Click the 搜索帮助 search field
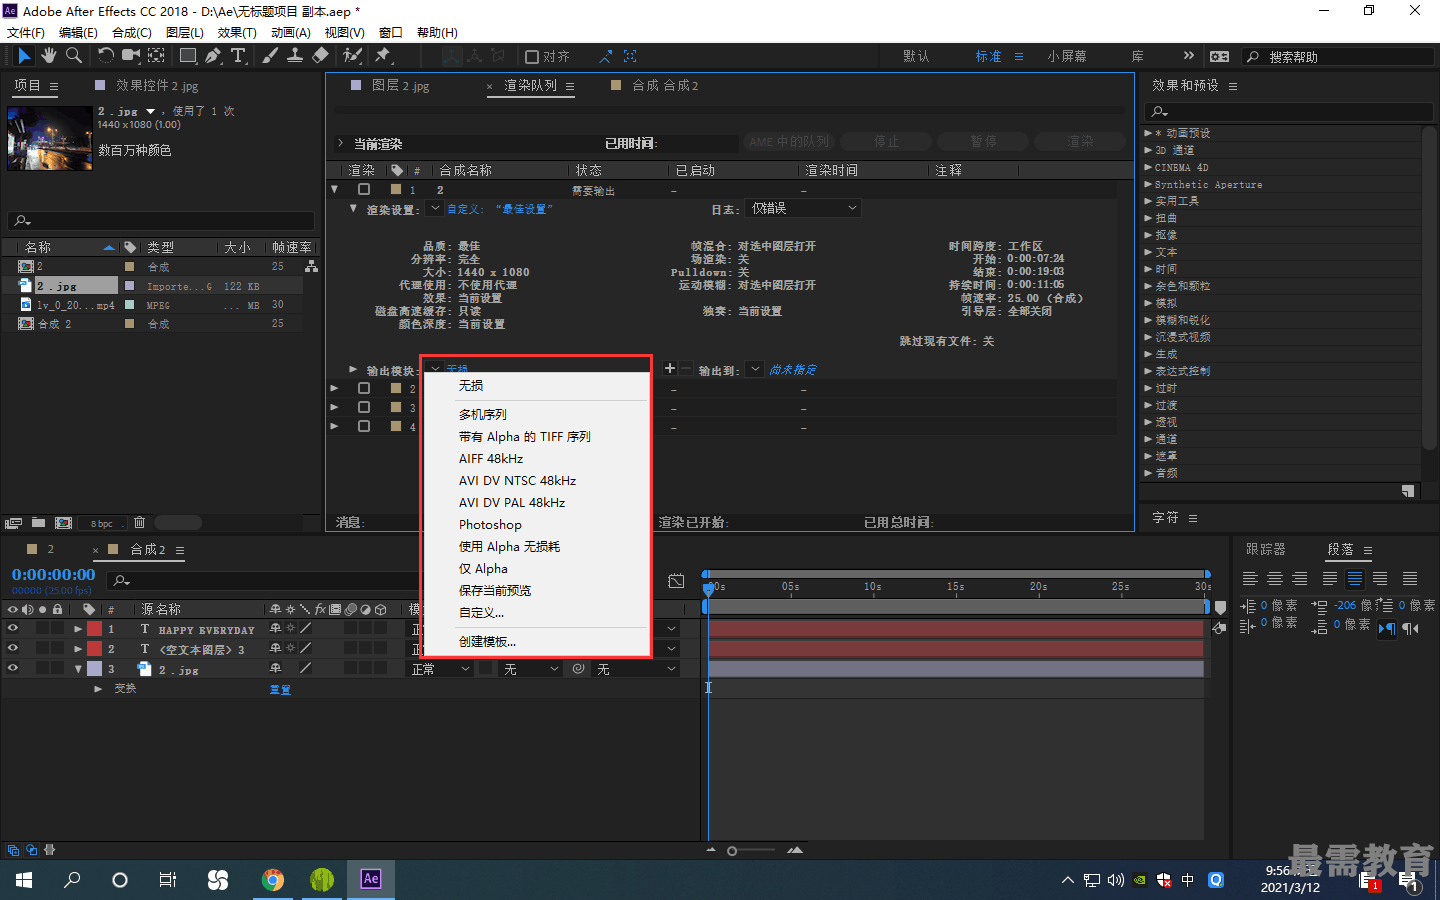 [x=1339, y=57]
